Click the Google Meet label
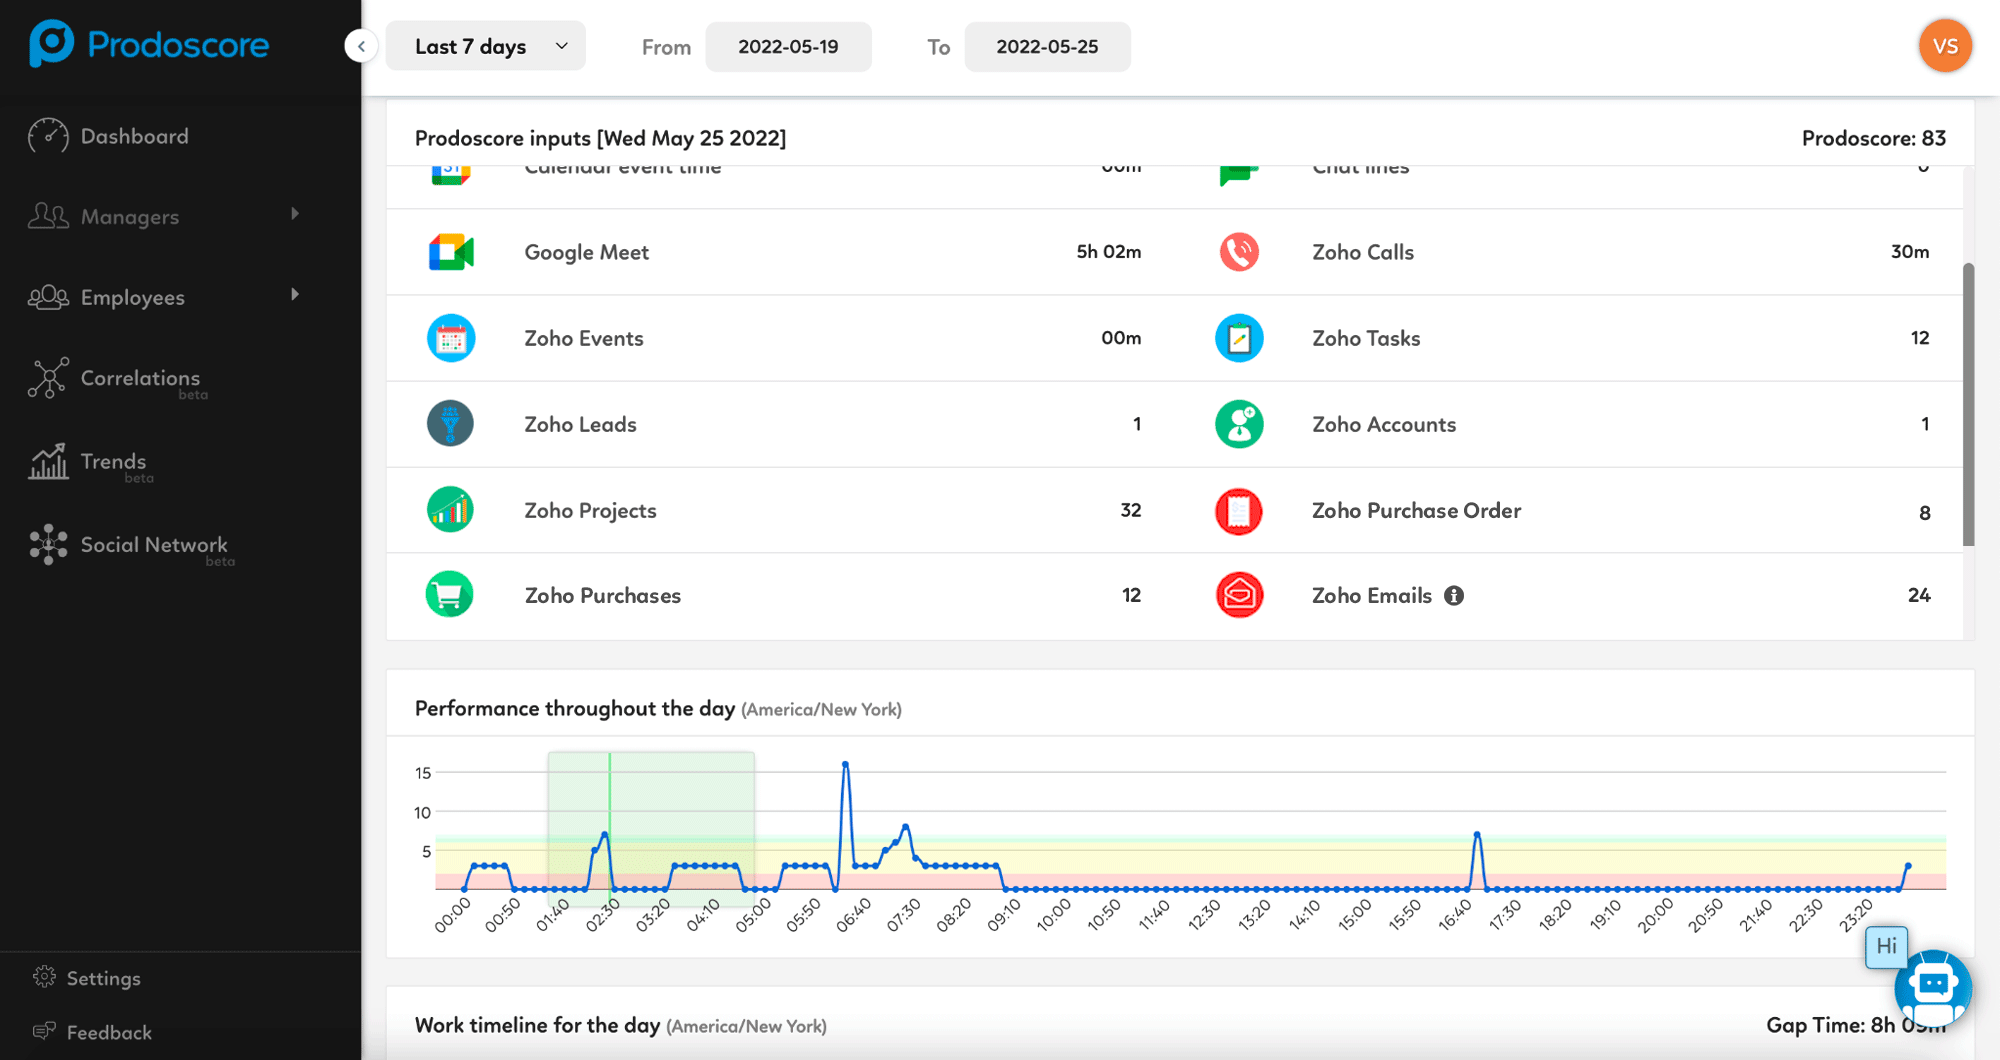 (586, 252)
